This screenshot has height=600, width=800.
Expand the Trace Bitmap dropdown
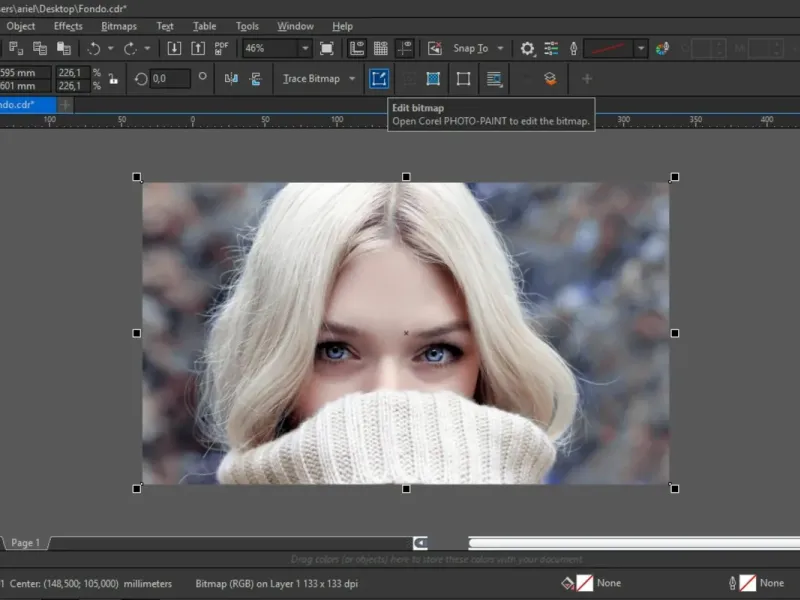tap(352, 78)
